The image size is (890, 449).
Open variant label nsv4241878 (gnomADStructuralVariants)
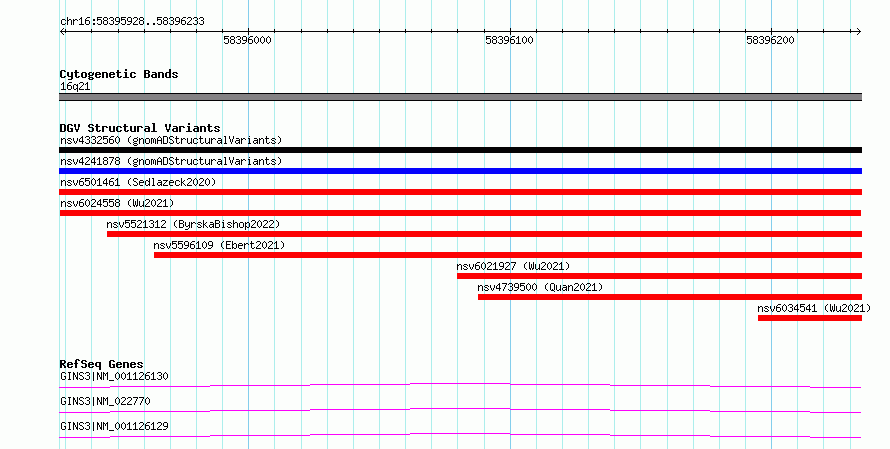coord(171,161)
